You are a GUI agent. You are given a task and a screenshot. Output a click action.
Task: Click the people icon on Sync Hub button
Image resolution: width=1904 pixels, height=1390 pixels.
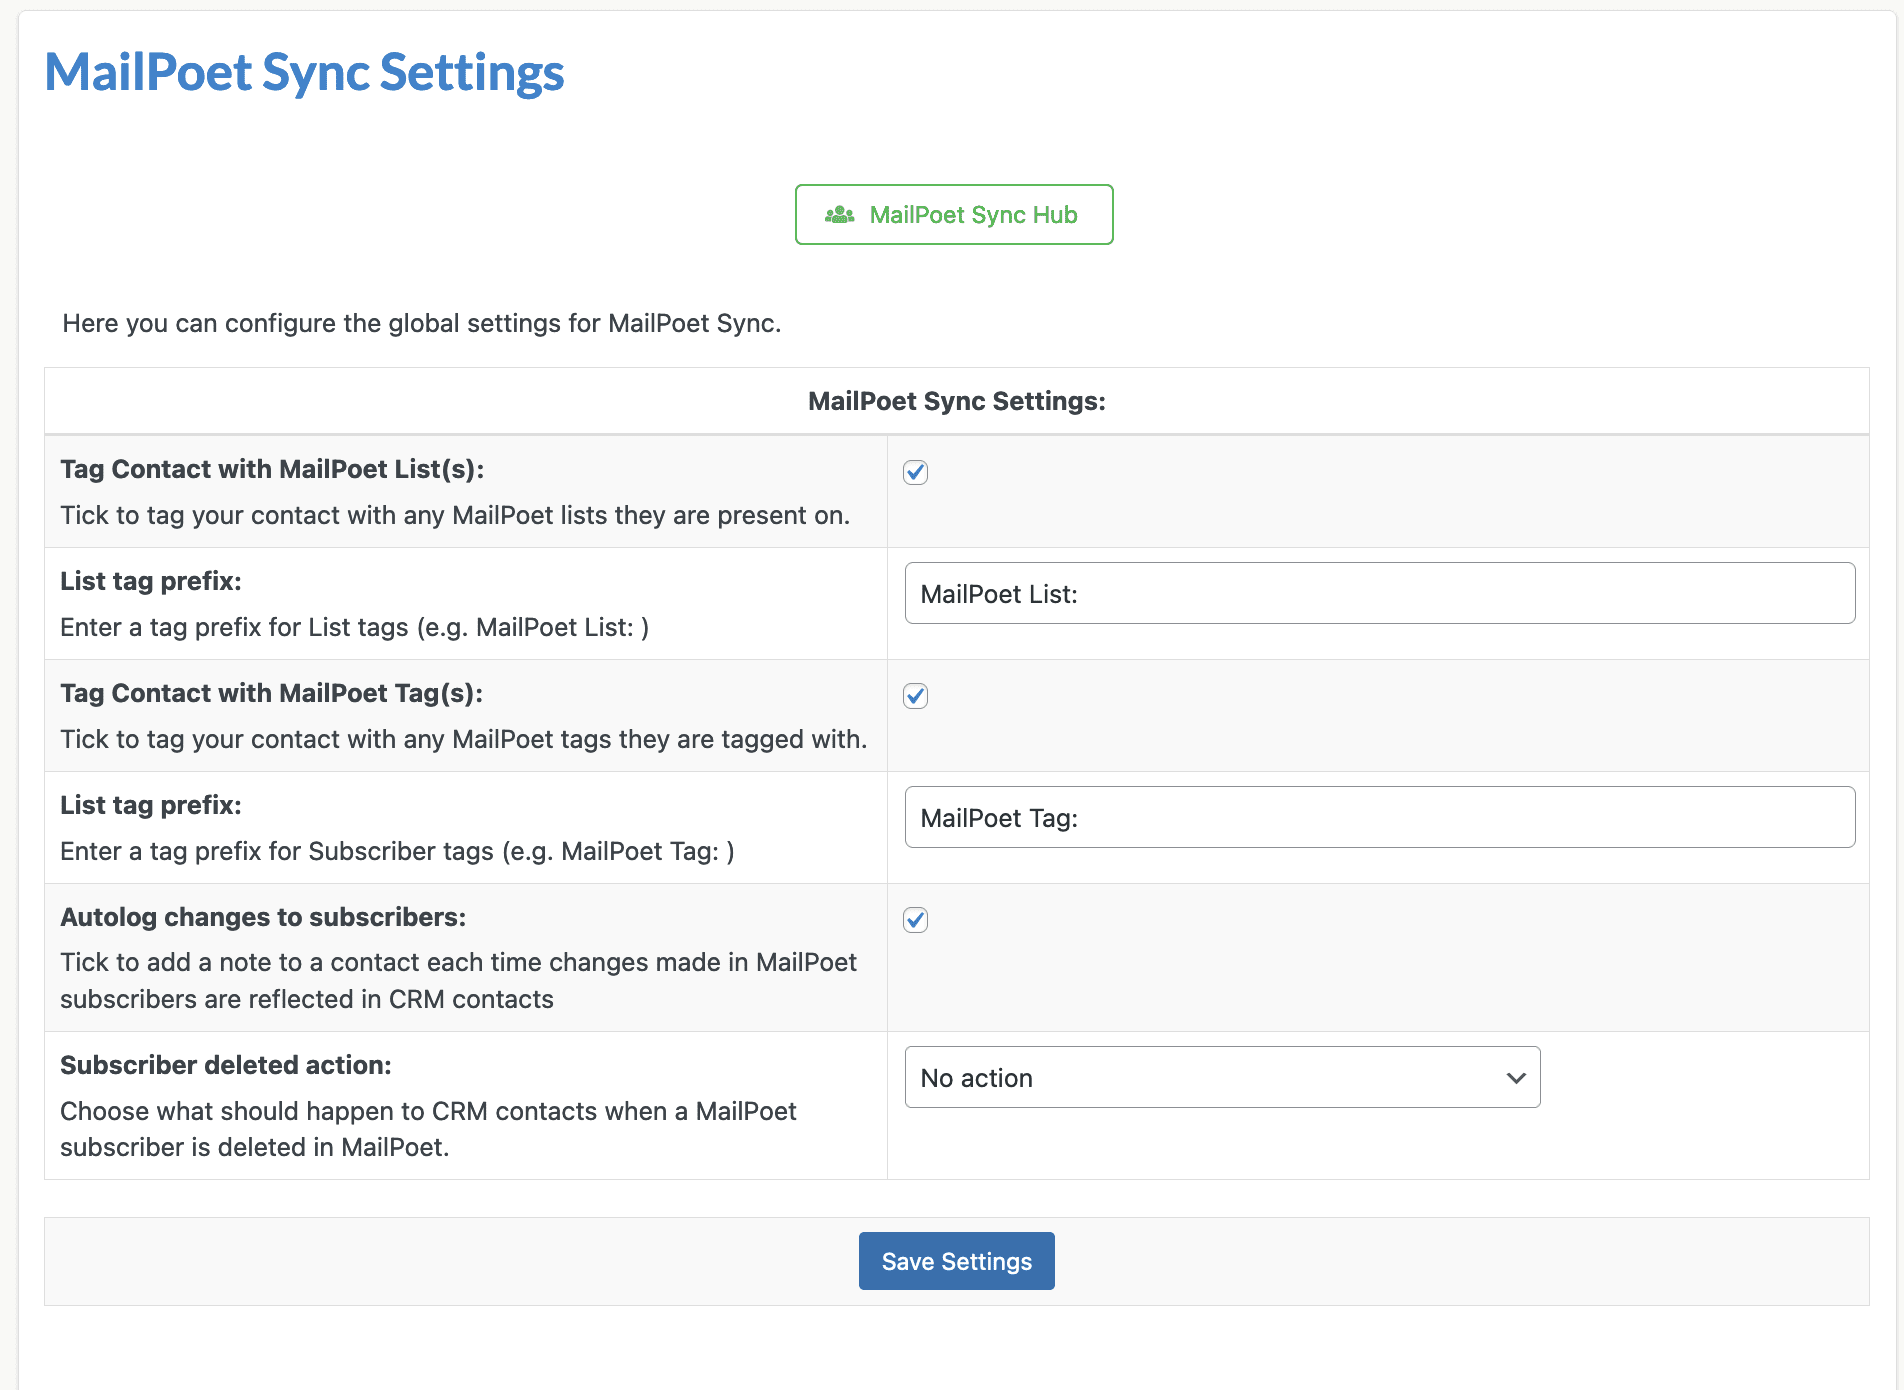tap(839, 215)
